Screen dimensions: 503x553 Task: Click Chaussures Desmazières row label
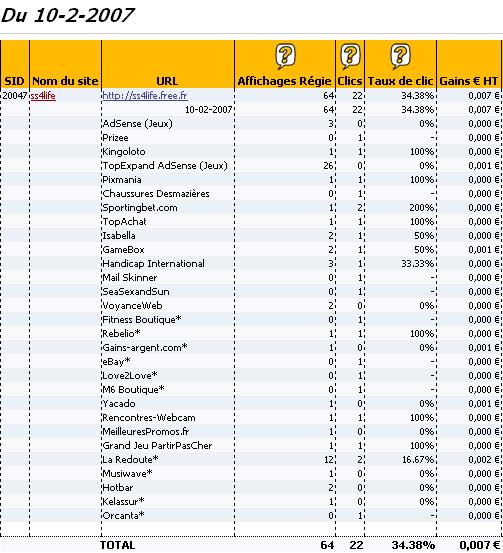tap(156, 194)
